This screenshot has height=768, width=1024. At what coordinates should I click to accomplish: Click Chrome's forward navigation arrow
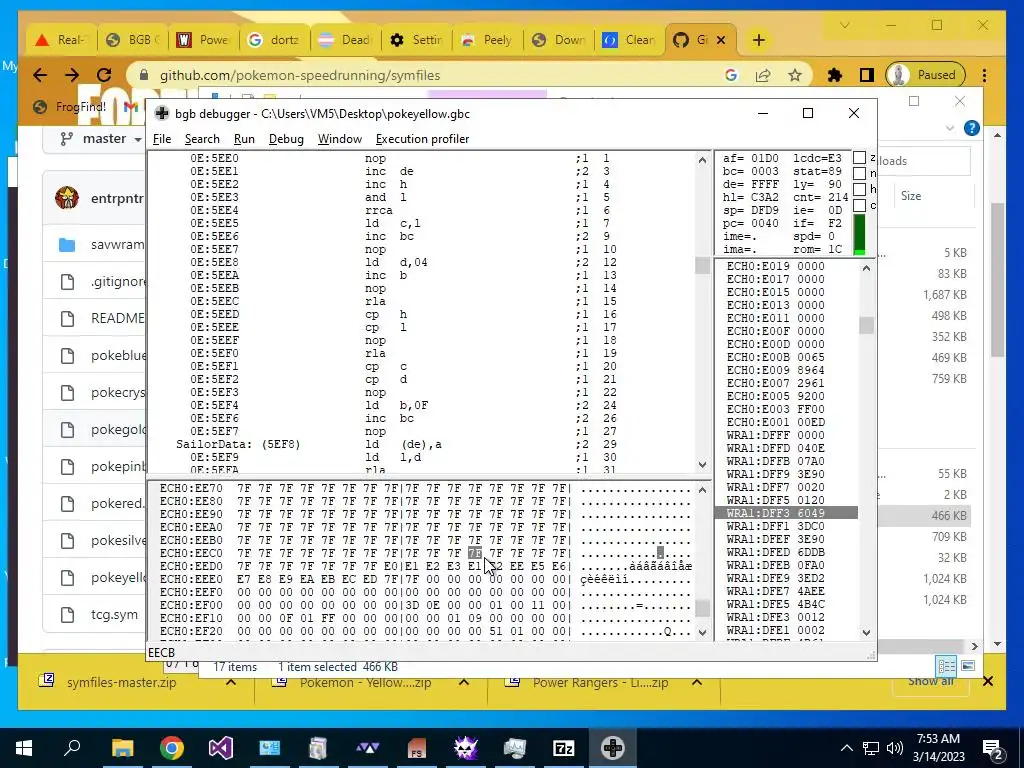(72, 75)
